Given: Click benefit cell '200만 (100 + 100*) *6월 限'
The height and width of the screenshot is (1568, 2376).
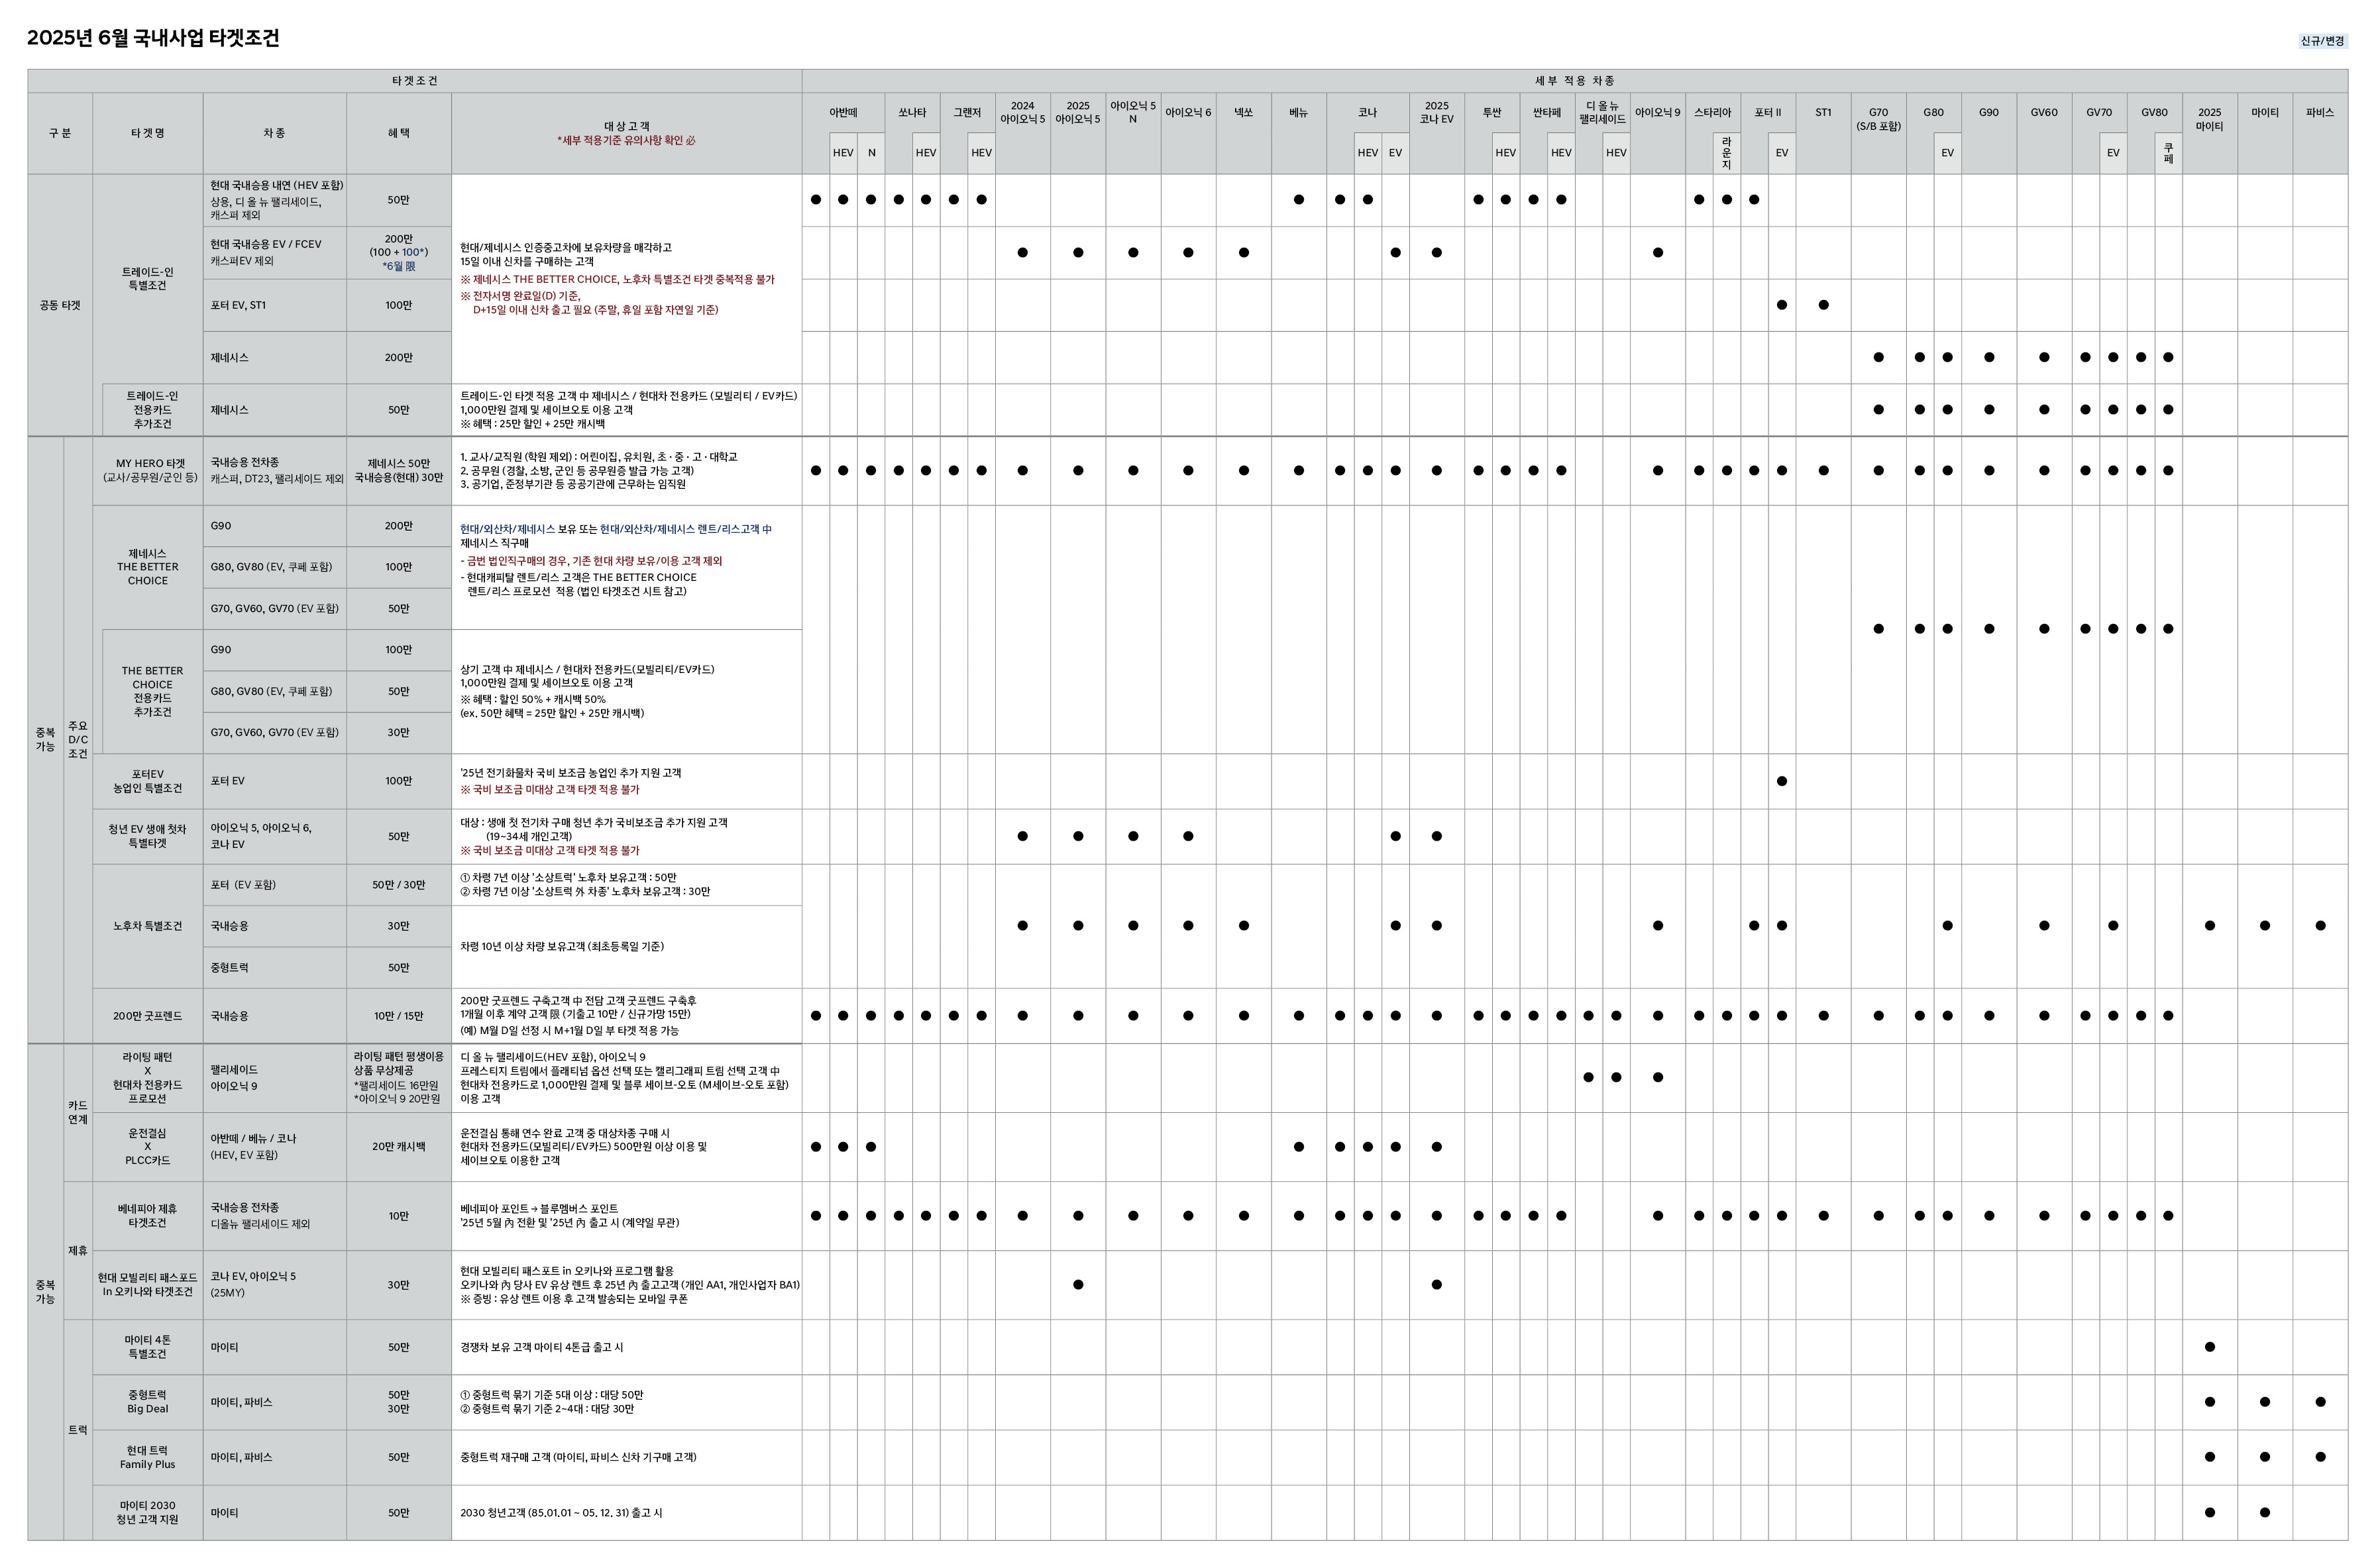Looking at the screenshot, I should coord(399,253).
